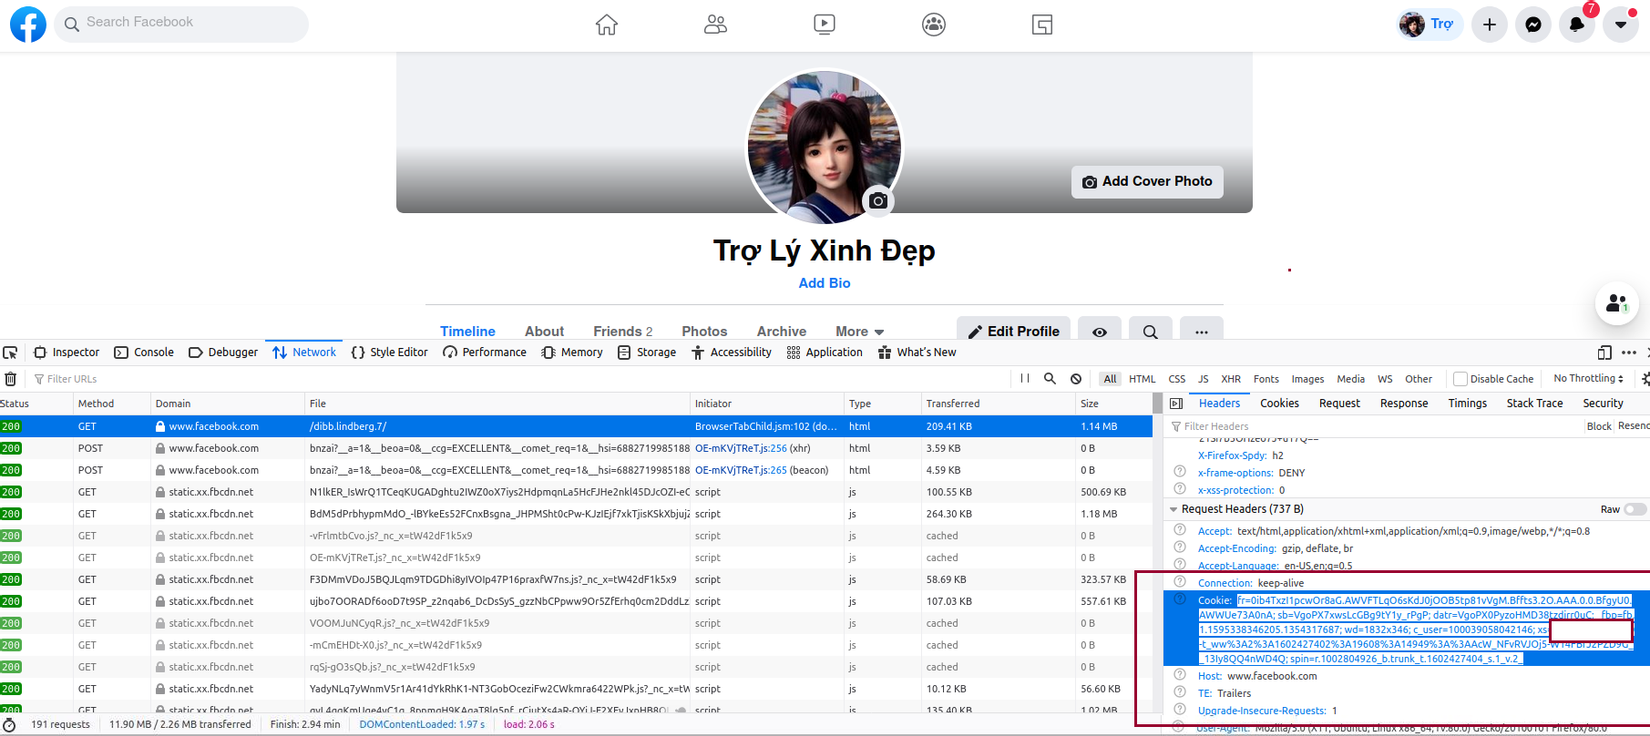Open the Storage tab
1650x736 pixels.
(x=646, y=352)
